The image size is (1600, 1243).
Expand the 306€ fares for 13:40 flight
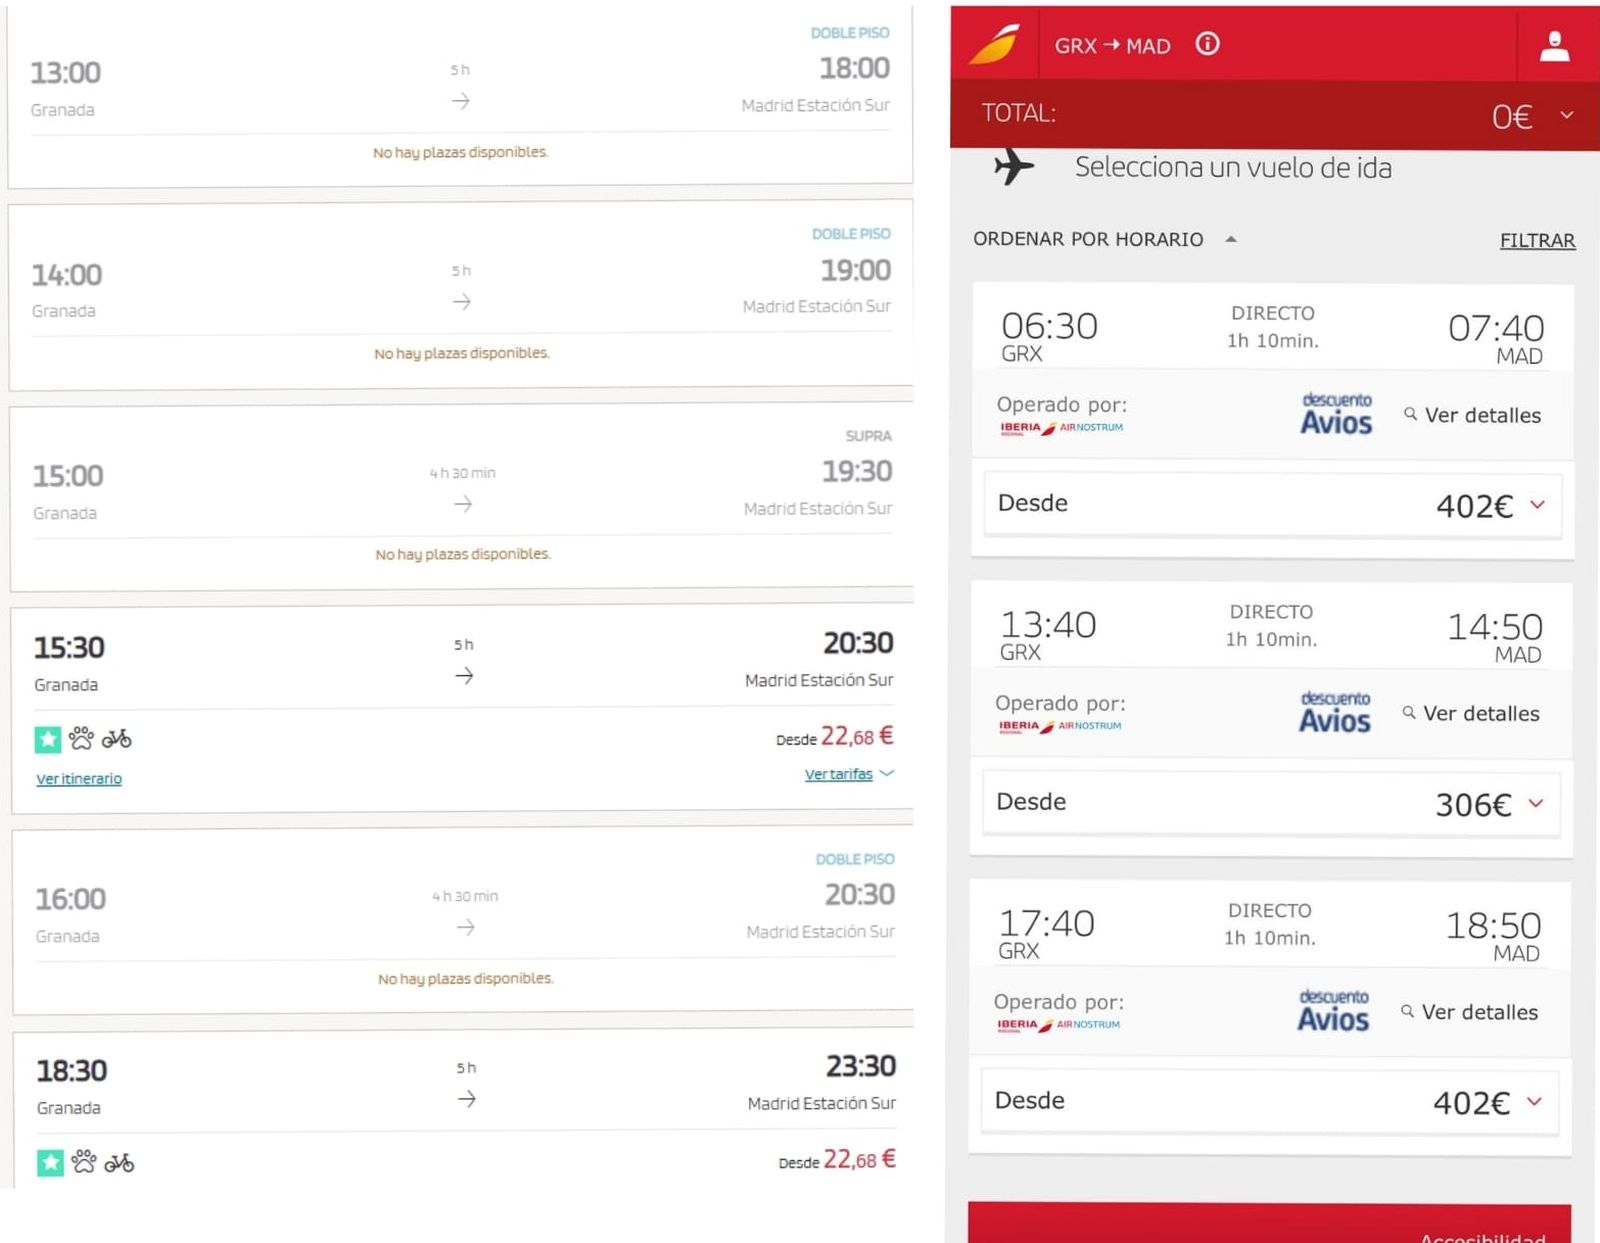click(1536, 803)
